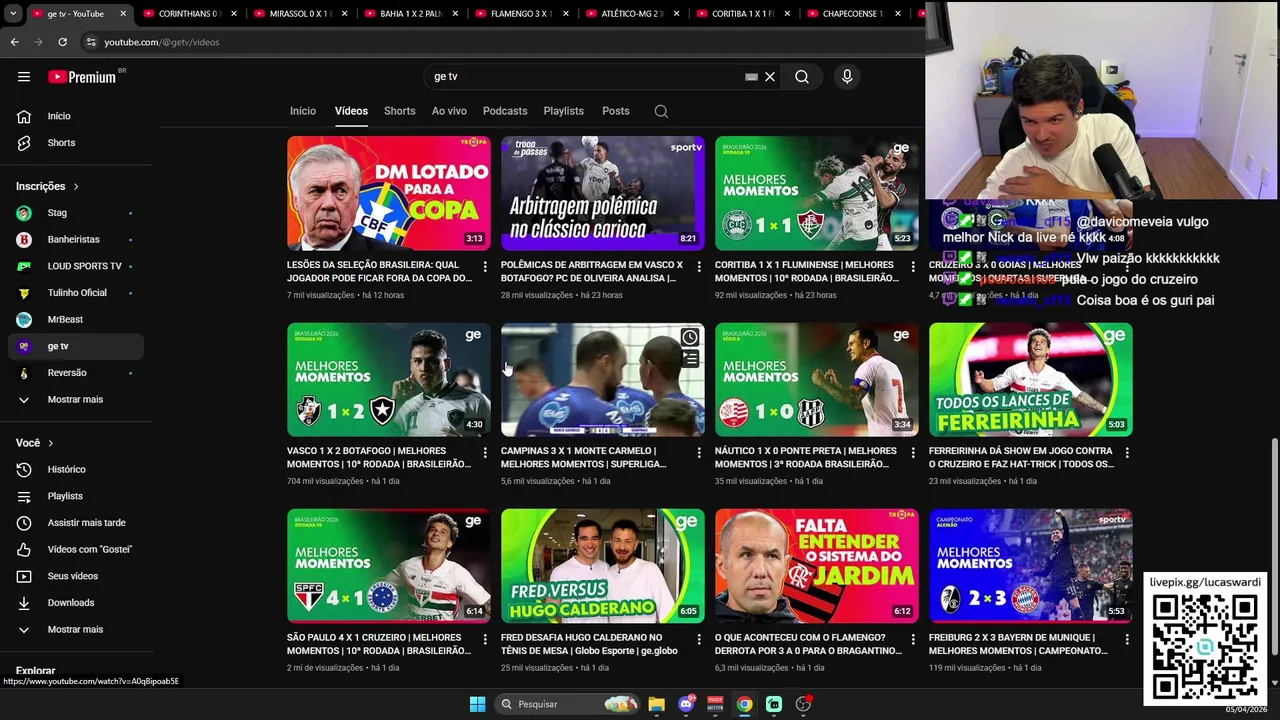This screenshot has width=1280, height=720.
Task: Open the channel Playlists tab
Action: point(564,111)
